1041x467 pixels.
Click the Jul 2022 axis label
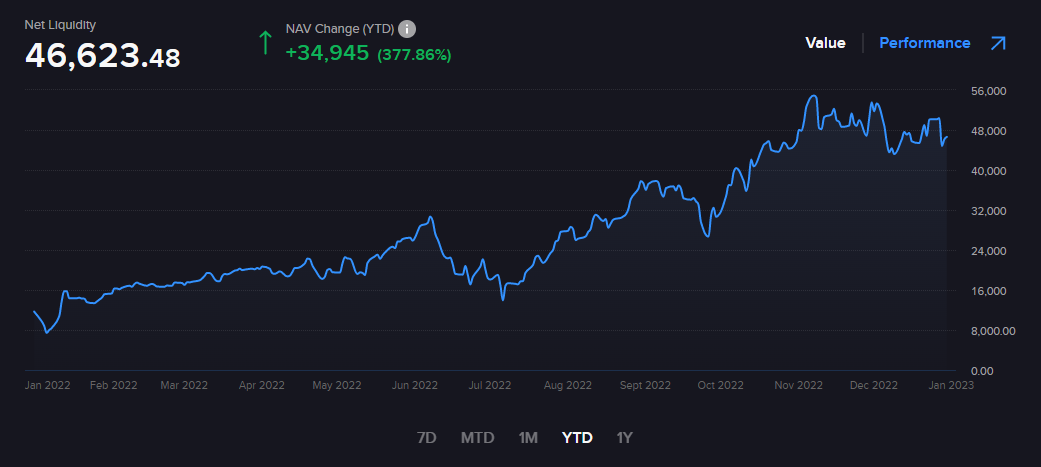[490, 385]
